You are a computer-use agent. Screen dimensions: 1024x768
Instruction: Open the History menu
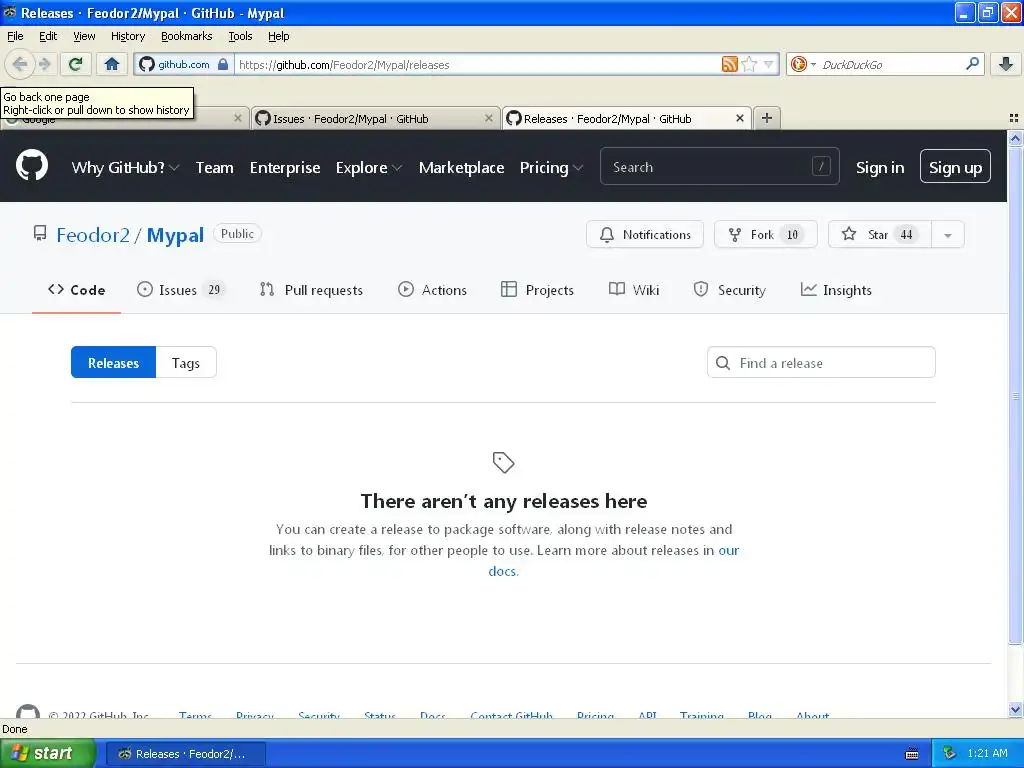tap(127, 36)
